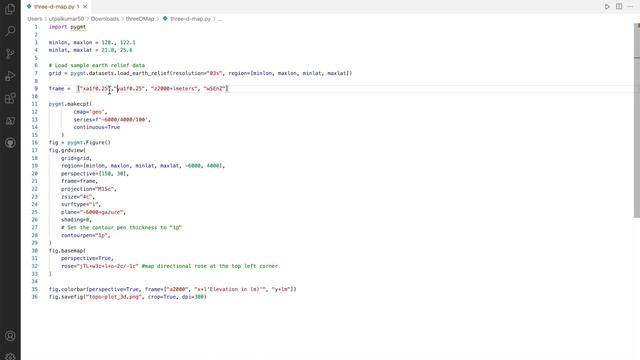Image resolution: width=640 pixels, height=360 pixels.
Task: Click line number 17 in the gutter
Action: 35,150
